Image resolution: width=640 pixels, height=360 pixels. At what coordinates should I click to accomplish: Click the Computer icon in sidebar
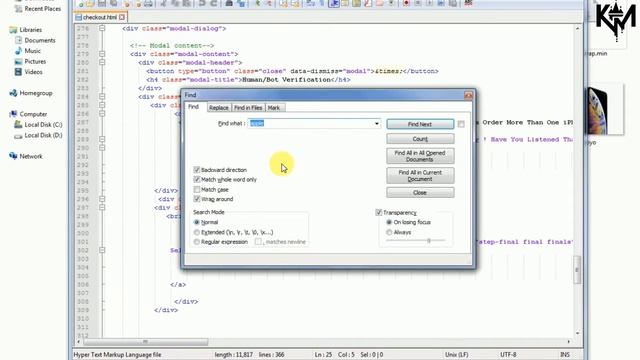[13, 114]
